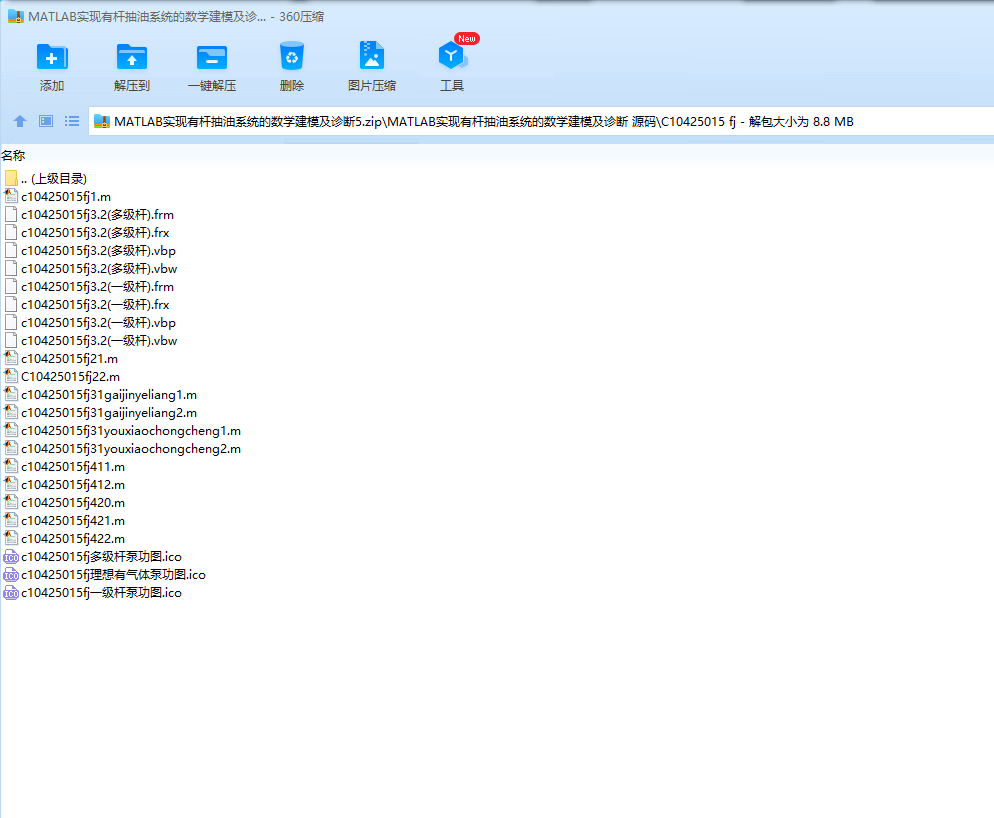Go up one level with arrow icon
Viewport: 994px width, 818px height.
click(20, 121)
